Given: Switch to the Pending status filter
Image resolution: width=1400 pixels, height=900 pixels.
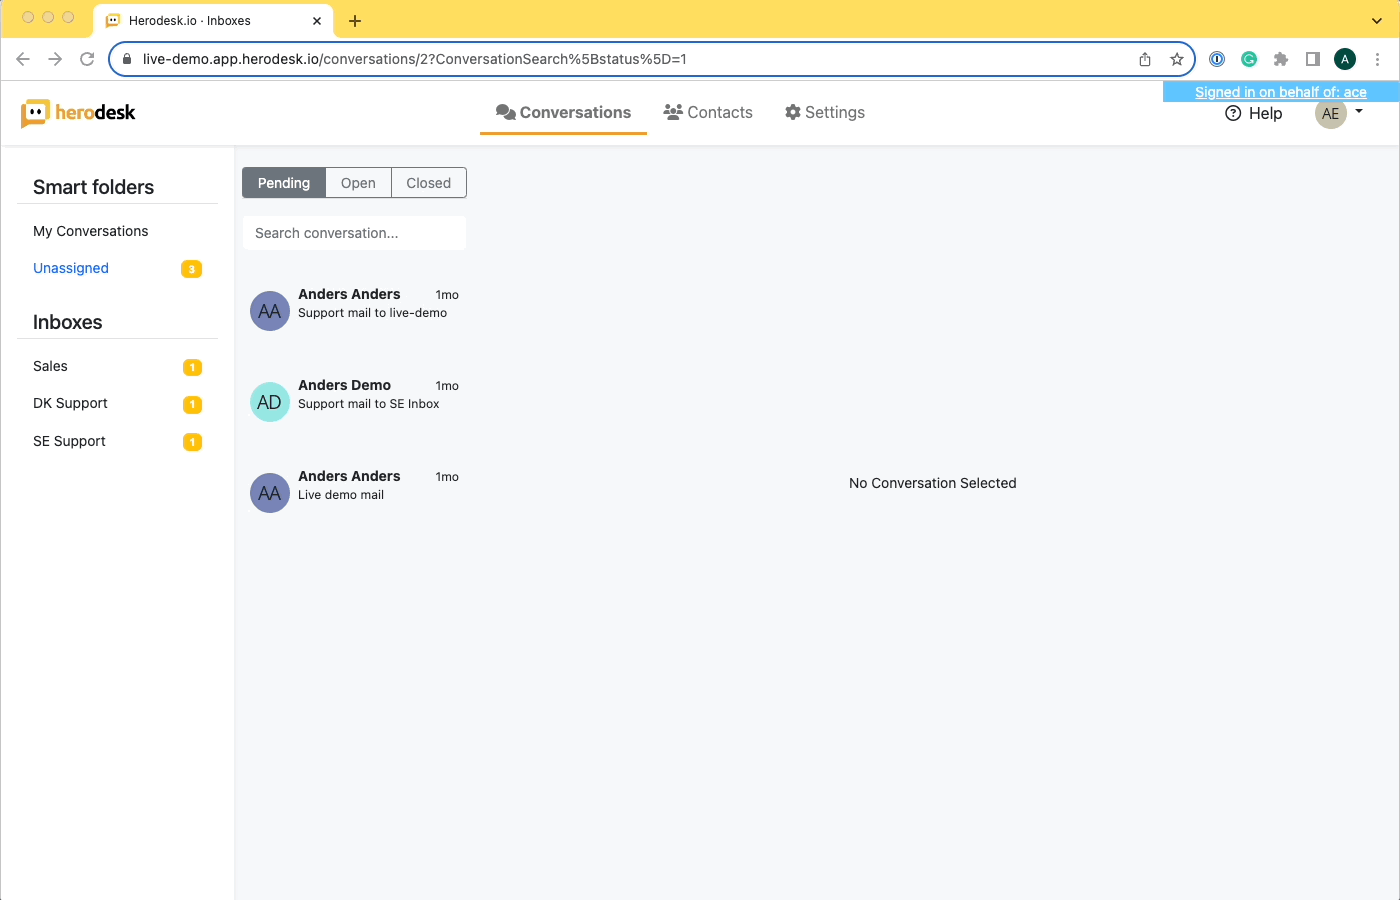Looking at the screenshot, I should tap(284, 183).
